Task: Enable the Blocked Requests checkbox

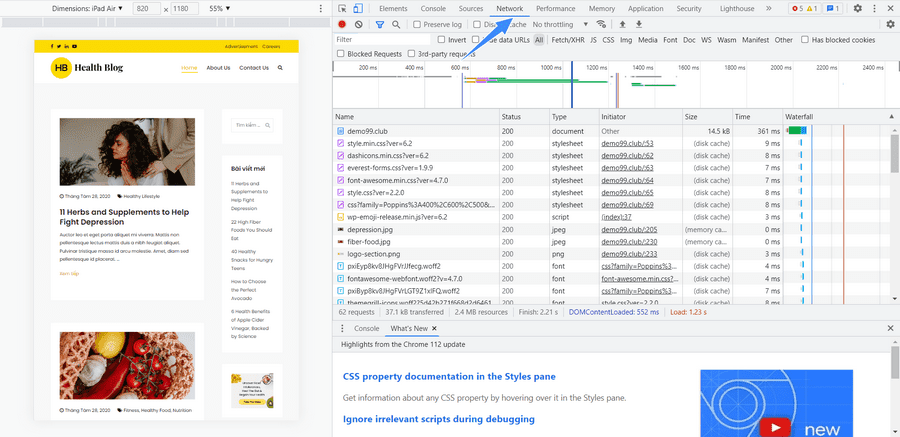Action: point(341,54)
